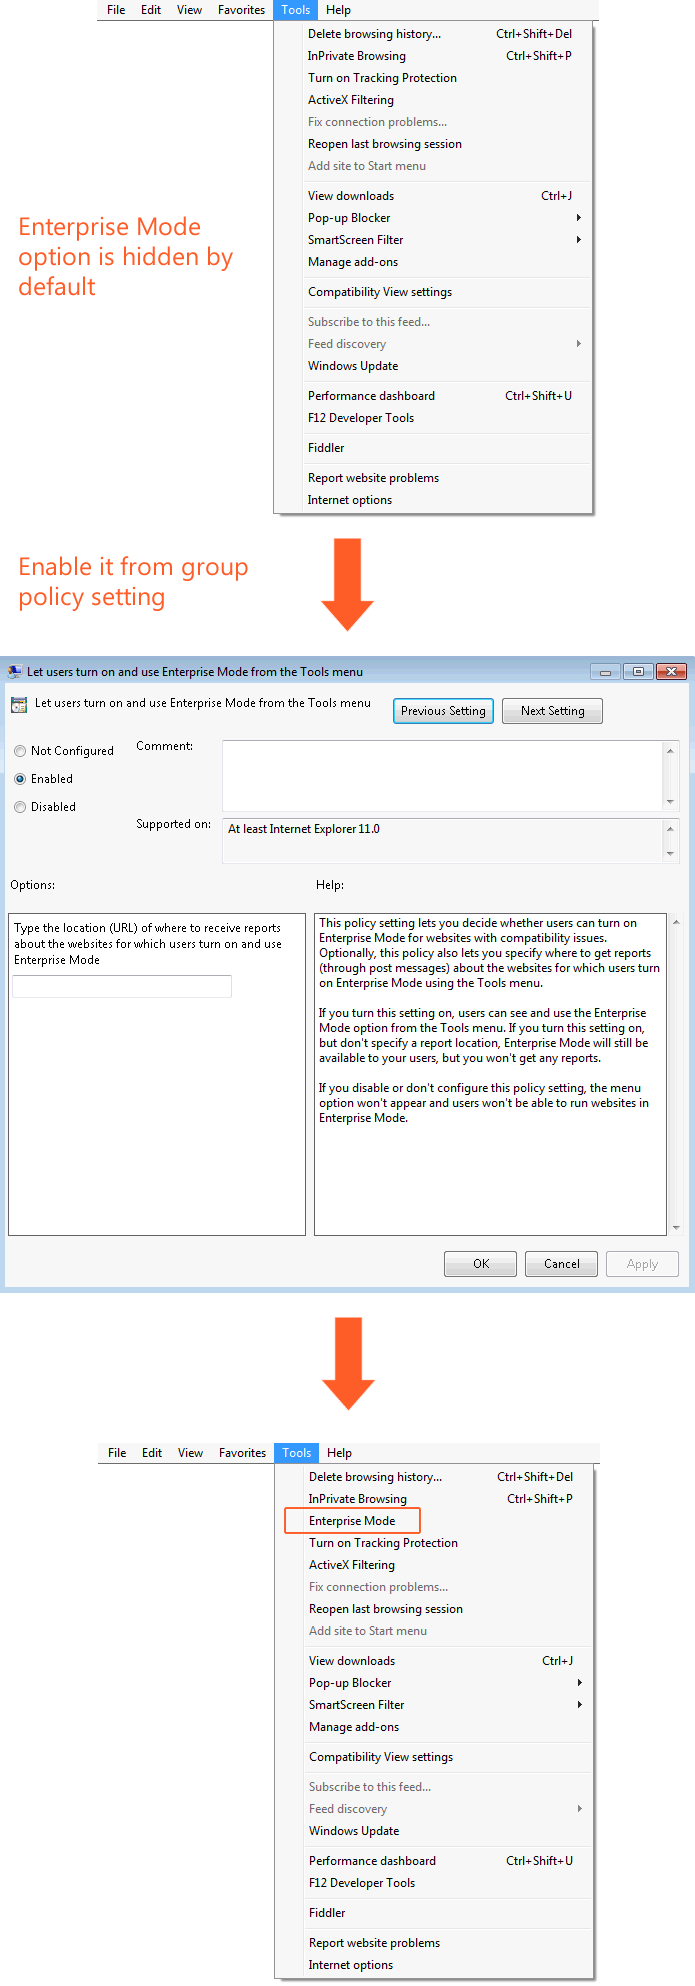Click the Comment box scroll-up arrow

[670, 751]
